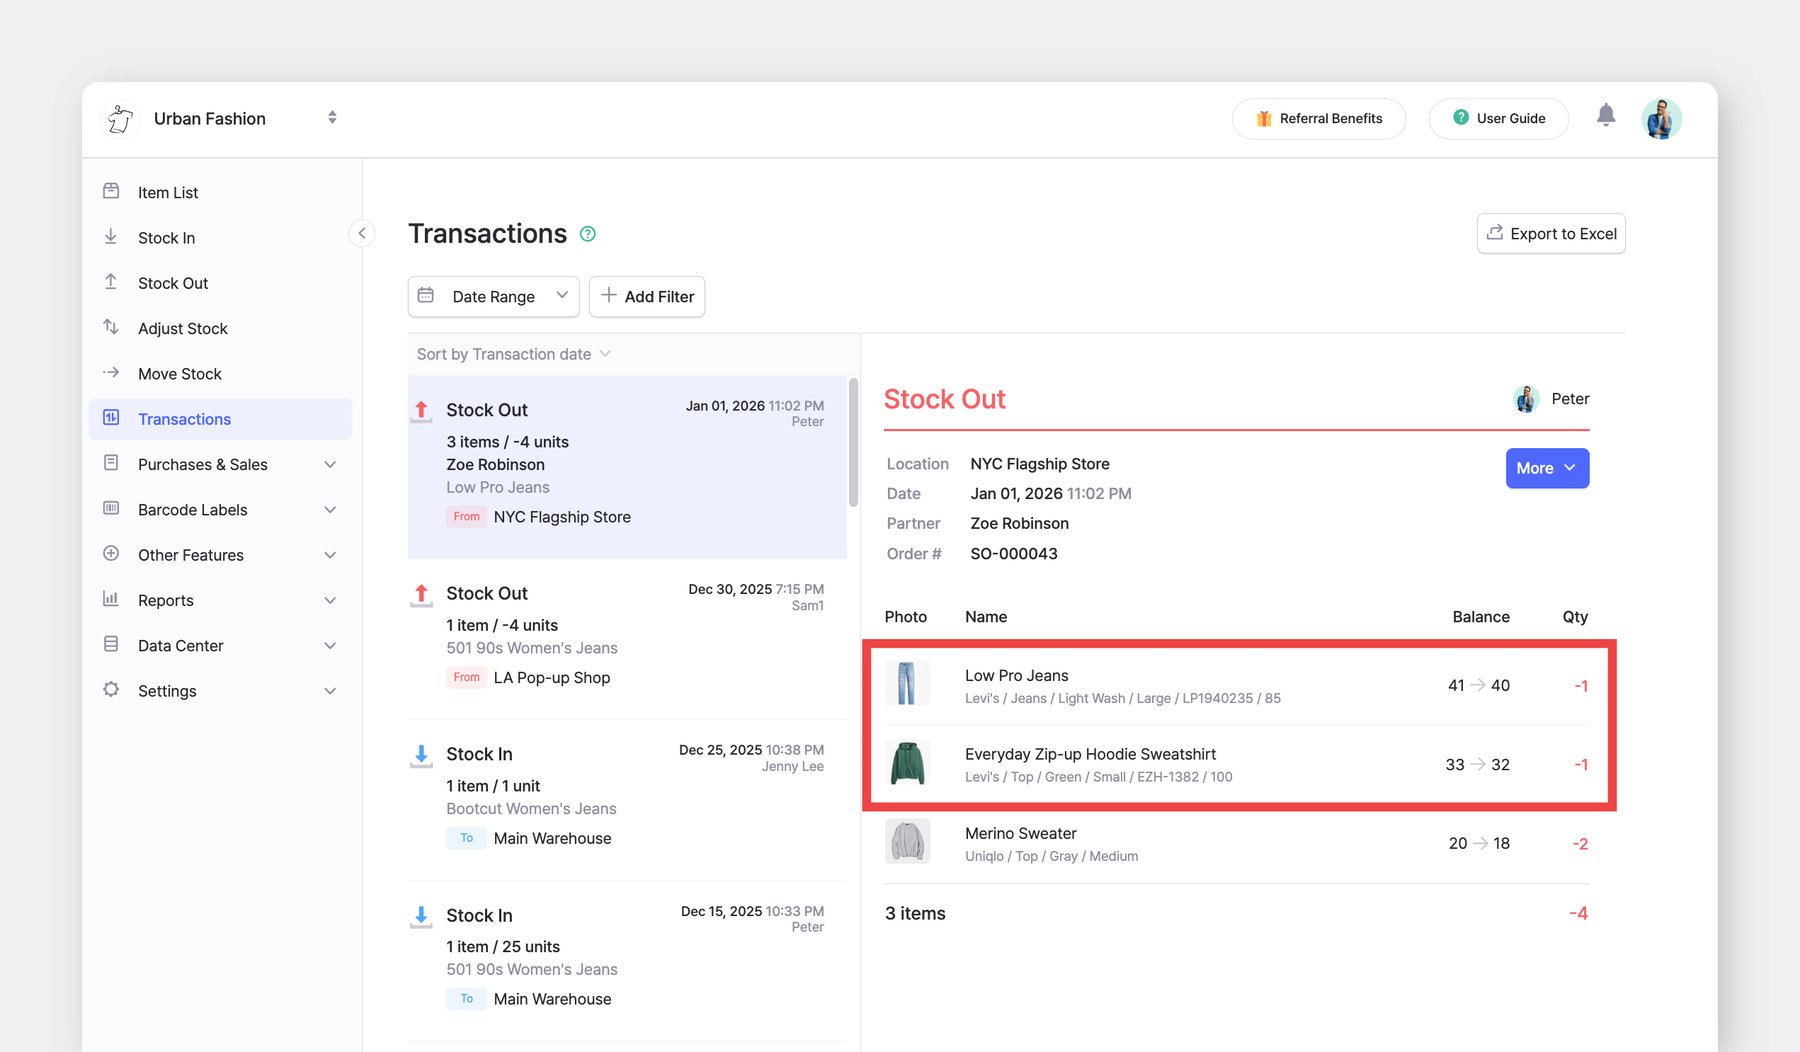
Task: Click the Low Pro Jeans product thumbnail
Action: point(908,683)
